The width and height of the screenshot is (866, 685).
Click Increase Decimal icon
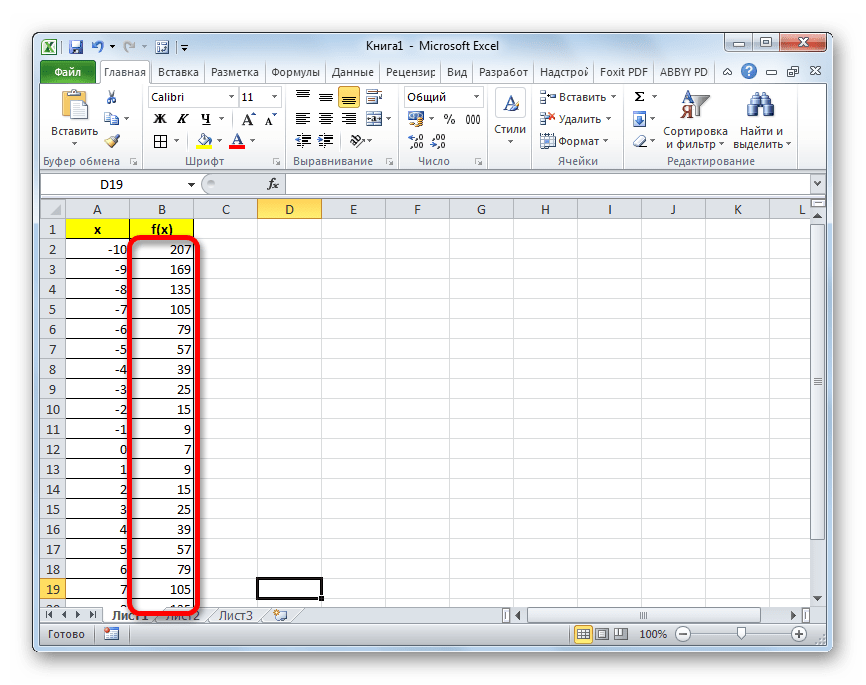[416, 141]
